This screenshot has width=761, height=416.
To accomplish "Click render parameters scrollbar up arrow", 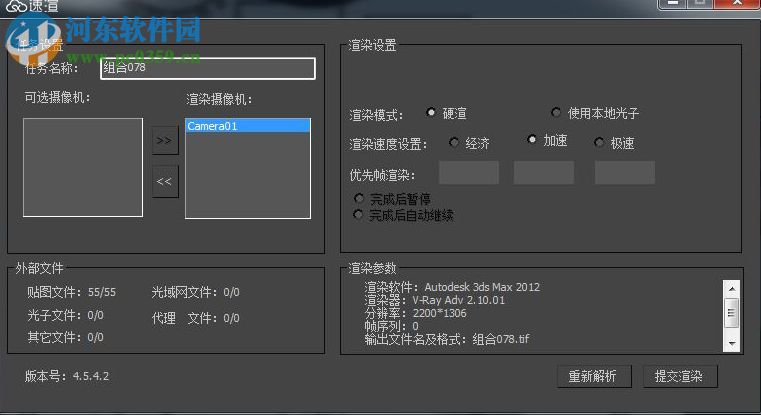I will coord(731,289).
